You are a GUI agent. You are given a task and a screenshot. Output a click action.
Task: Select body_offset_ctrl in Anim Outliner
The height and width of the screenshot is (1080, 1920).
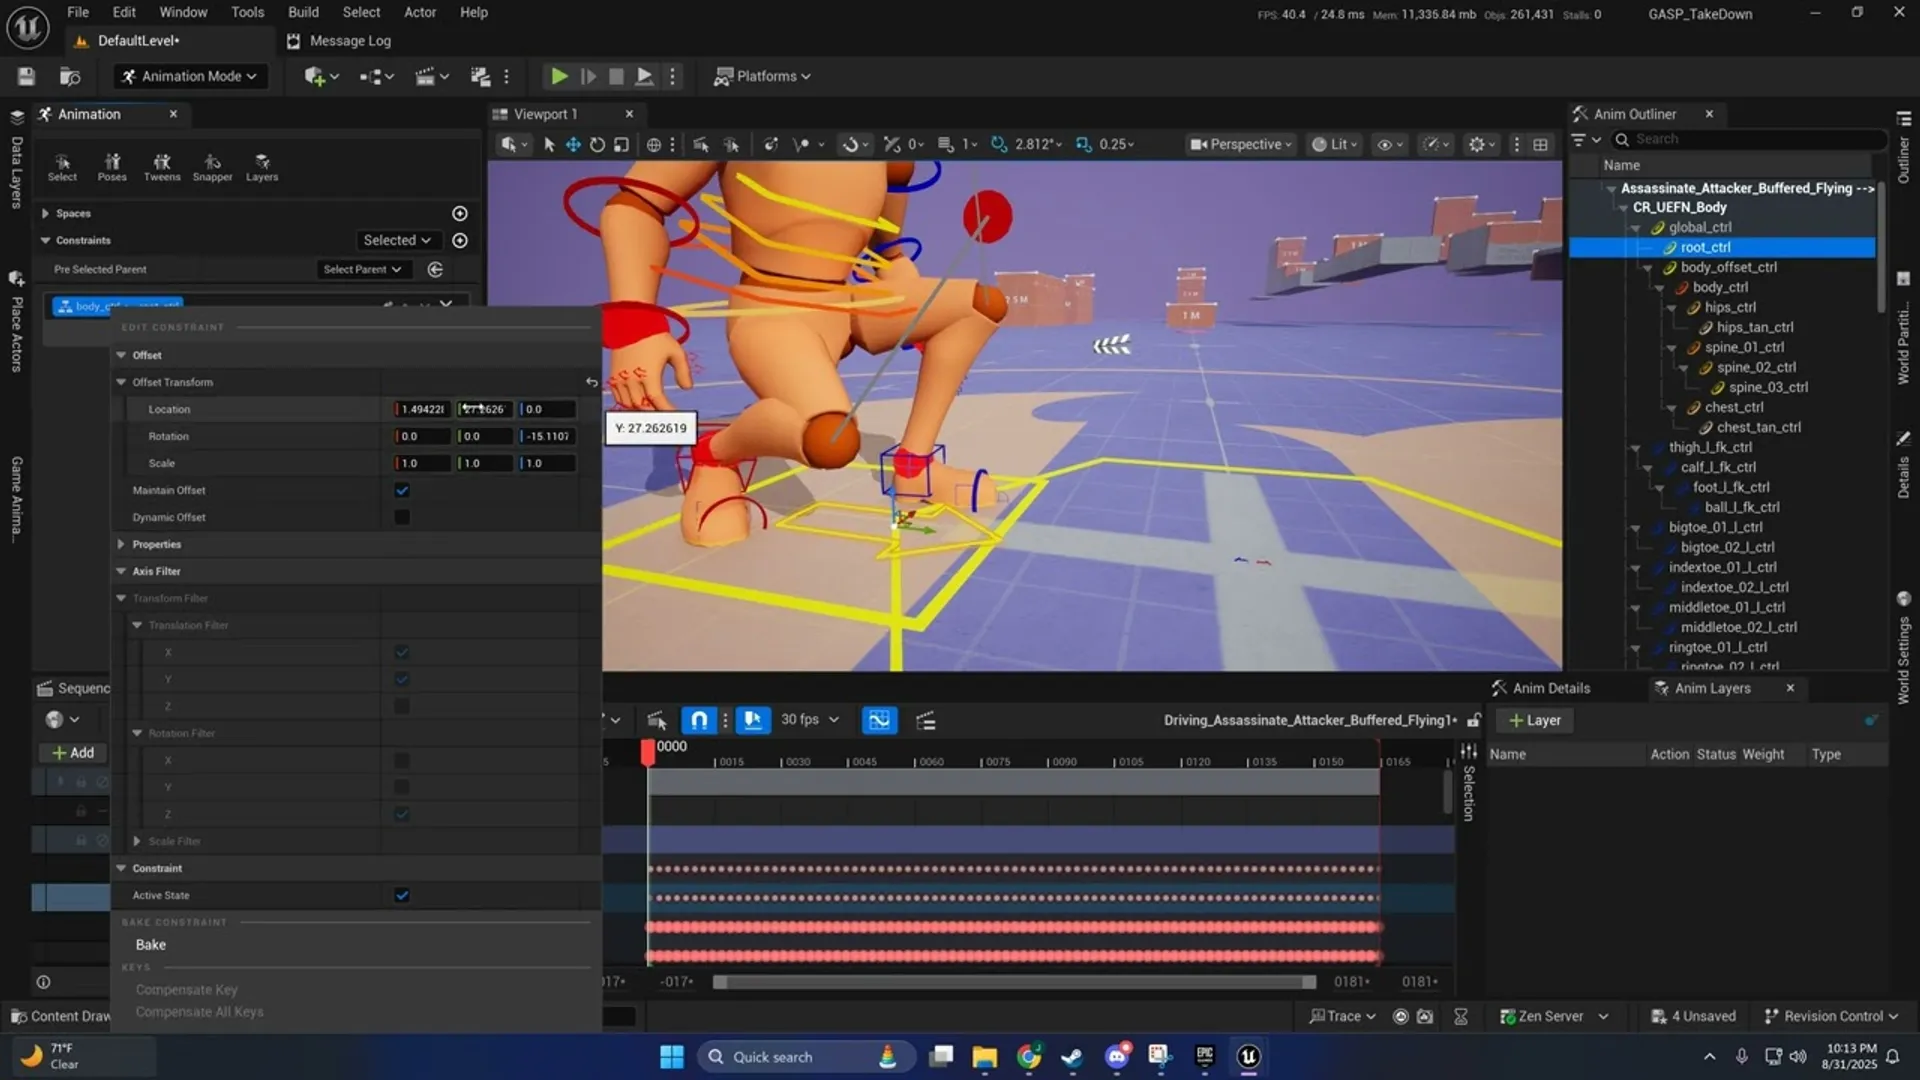(x=1728, y=267)
